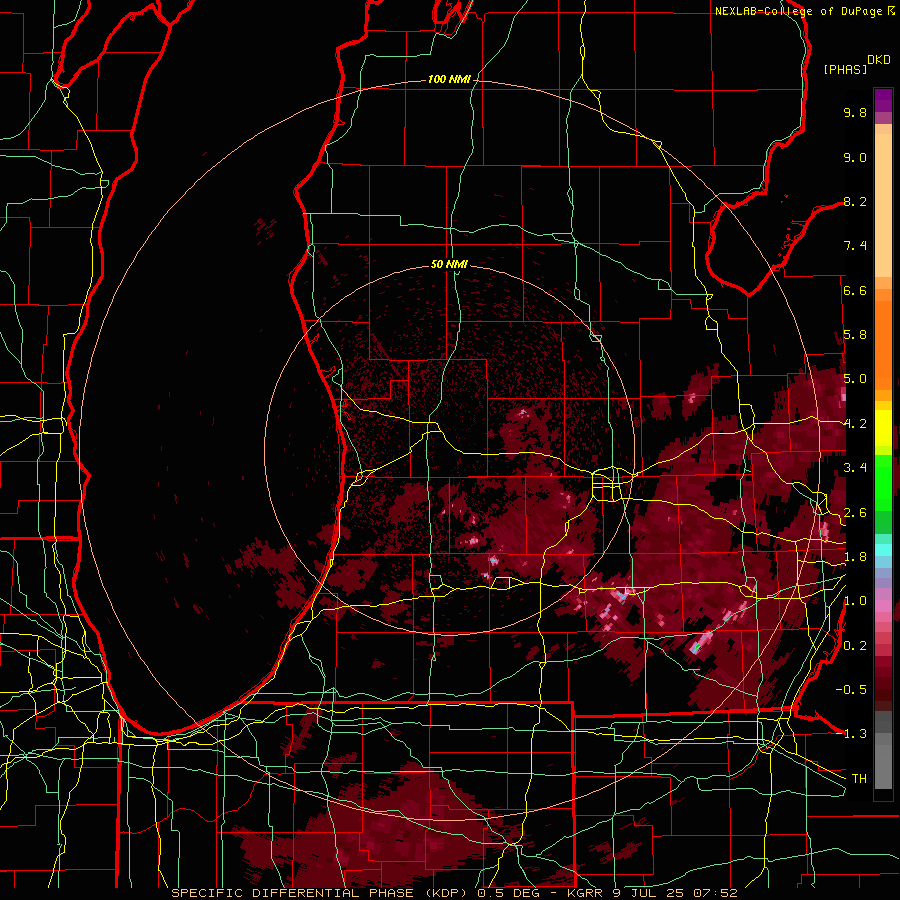900x900 pixels.
Task: Click the 3.4 legend value
Action: (x=855, y=468)
